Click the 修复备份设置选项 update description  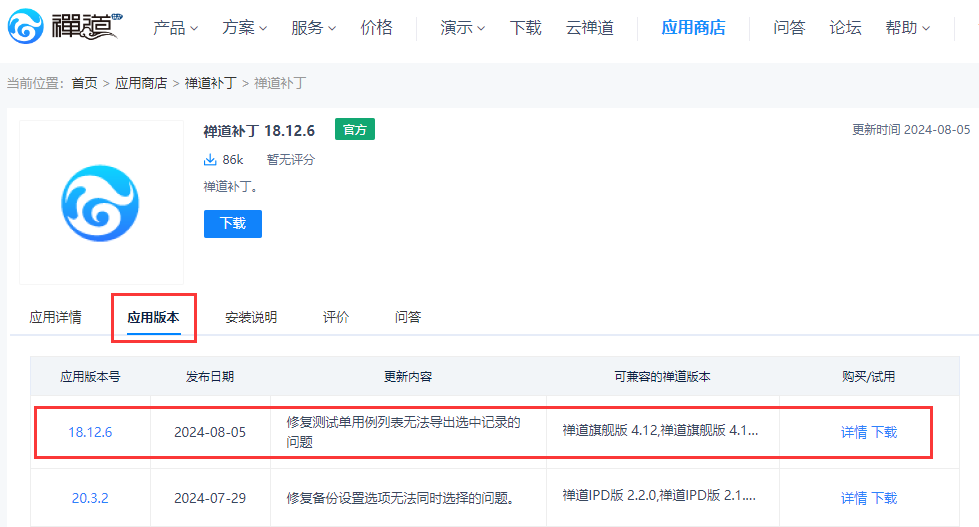[401, 498]
